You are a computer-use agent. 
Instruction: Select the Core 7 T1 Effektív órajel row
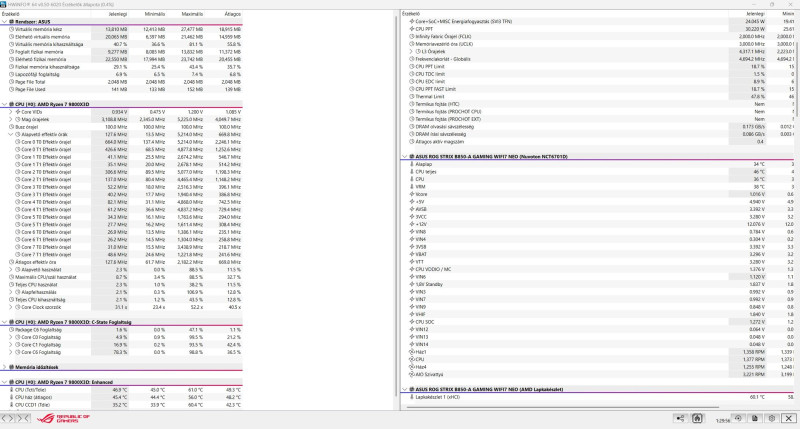point(121,255)
